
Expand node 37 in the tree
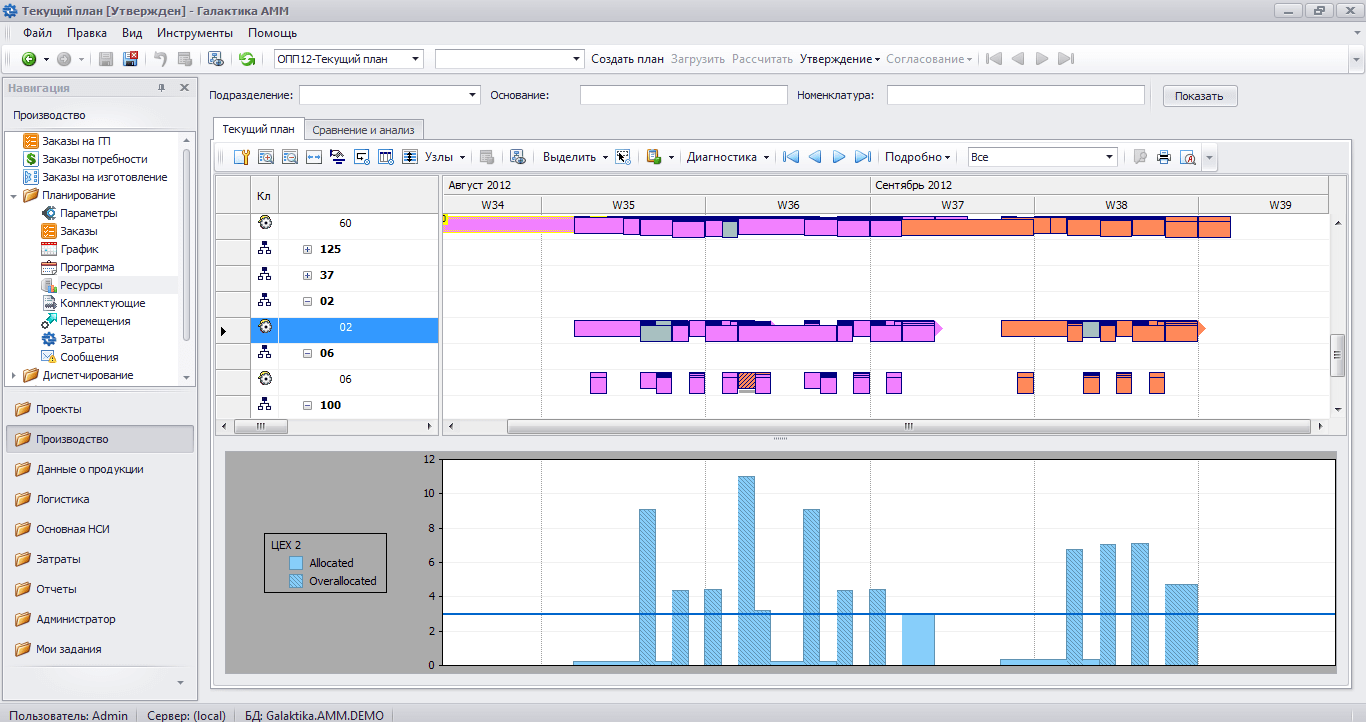[x=308, y=275]
